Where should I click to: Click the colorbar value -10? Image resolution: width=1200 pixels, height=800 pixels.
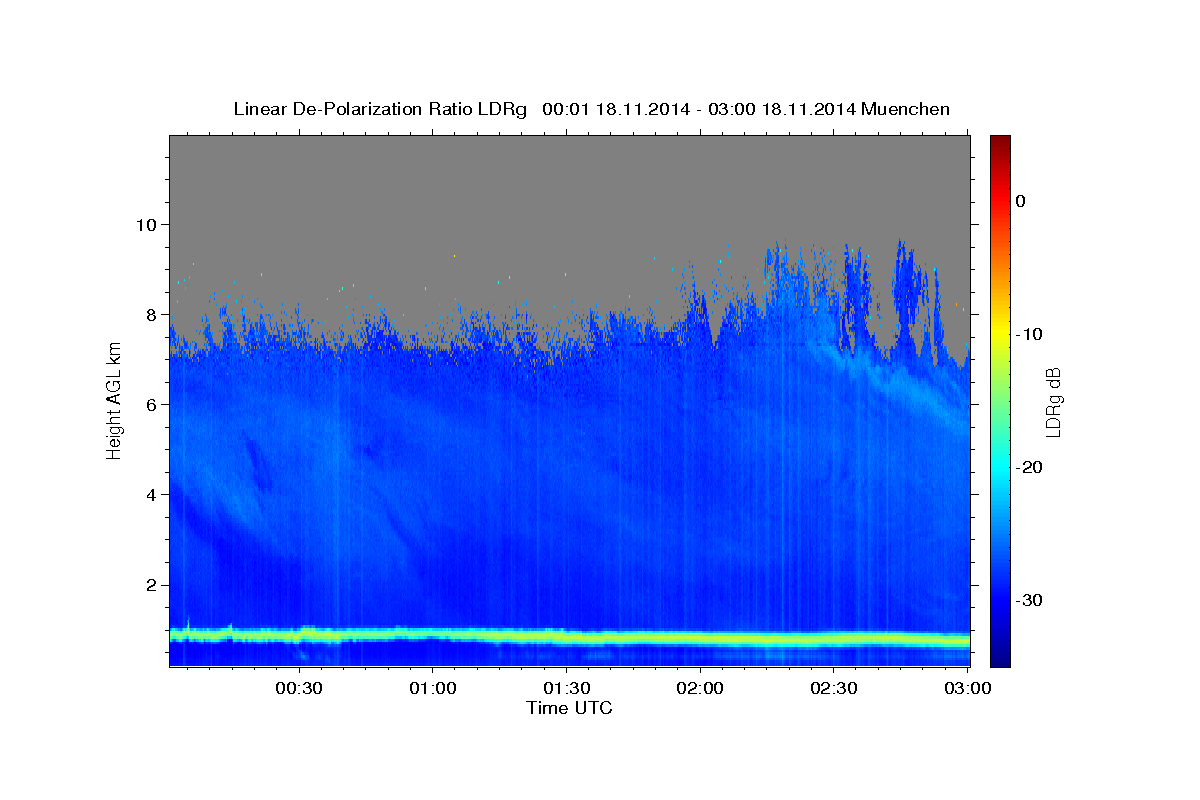tap(1027, 334)
